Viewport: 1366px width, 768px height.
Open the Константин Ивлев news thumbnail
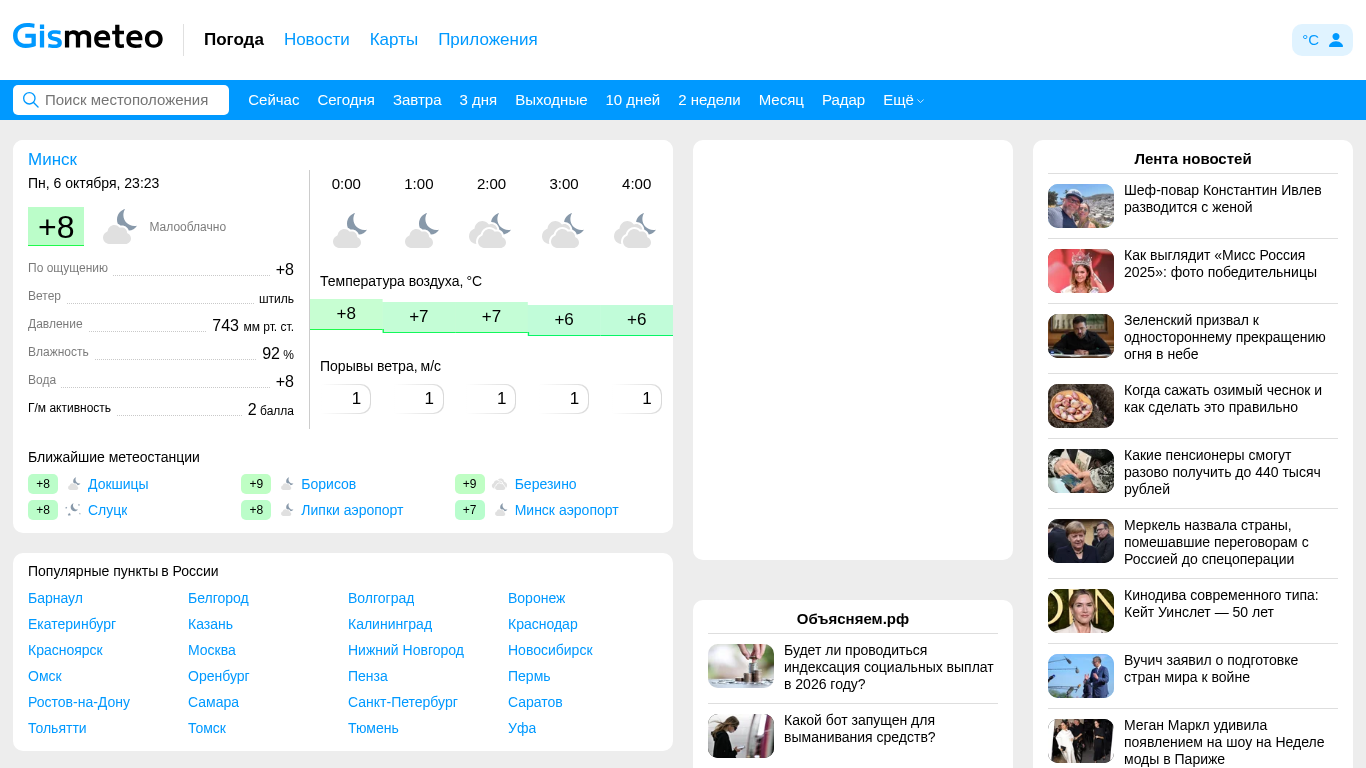click(1081, 206)
